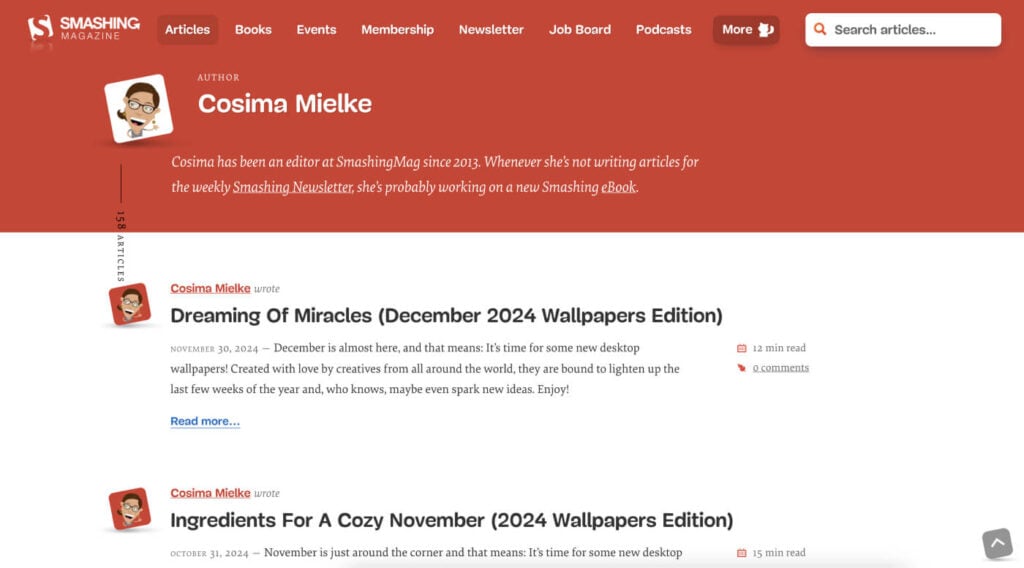Click the search magnifier icon
This screenshot has width=1024, height=568.
[820, 30]
